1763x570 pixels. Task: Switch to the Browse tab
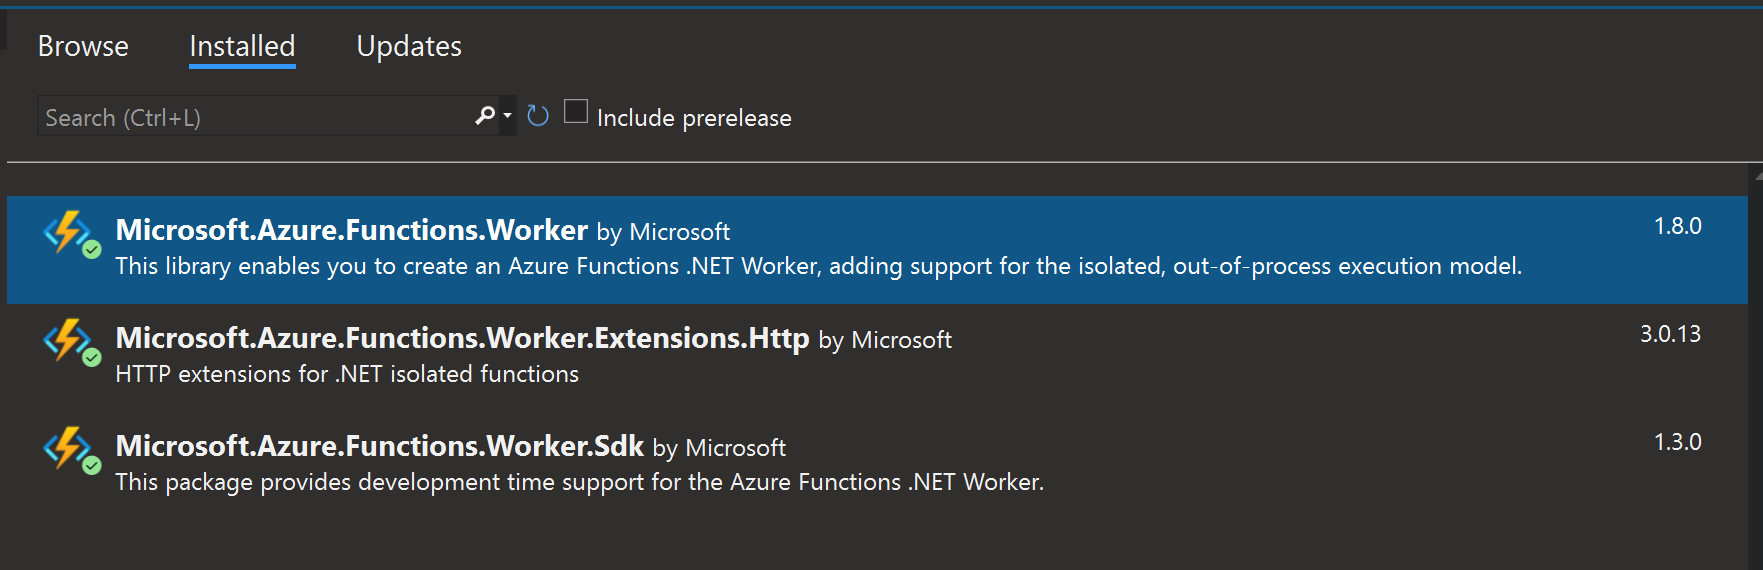83,46
